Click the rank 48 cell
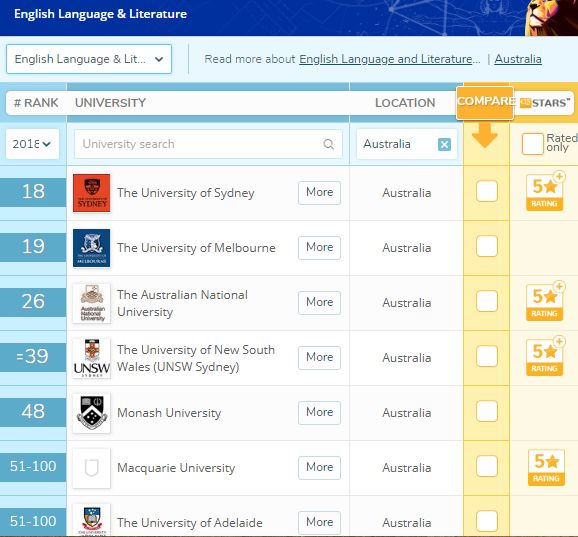This screenshot has height=537, width=578. click(x=33, y=412)
